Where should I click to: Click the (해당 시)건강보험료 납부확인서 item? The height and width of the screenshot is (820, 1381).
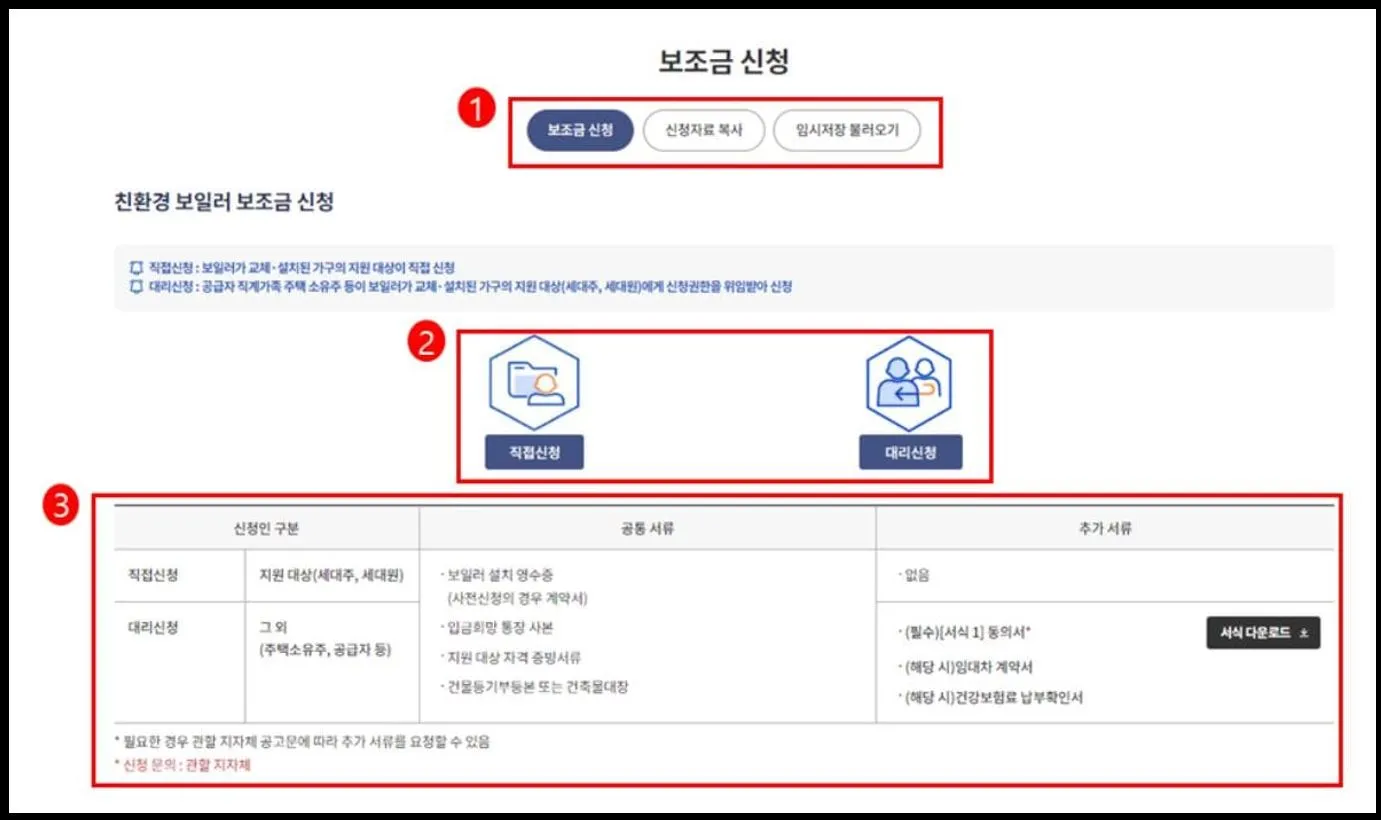tap(990, 698)
